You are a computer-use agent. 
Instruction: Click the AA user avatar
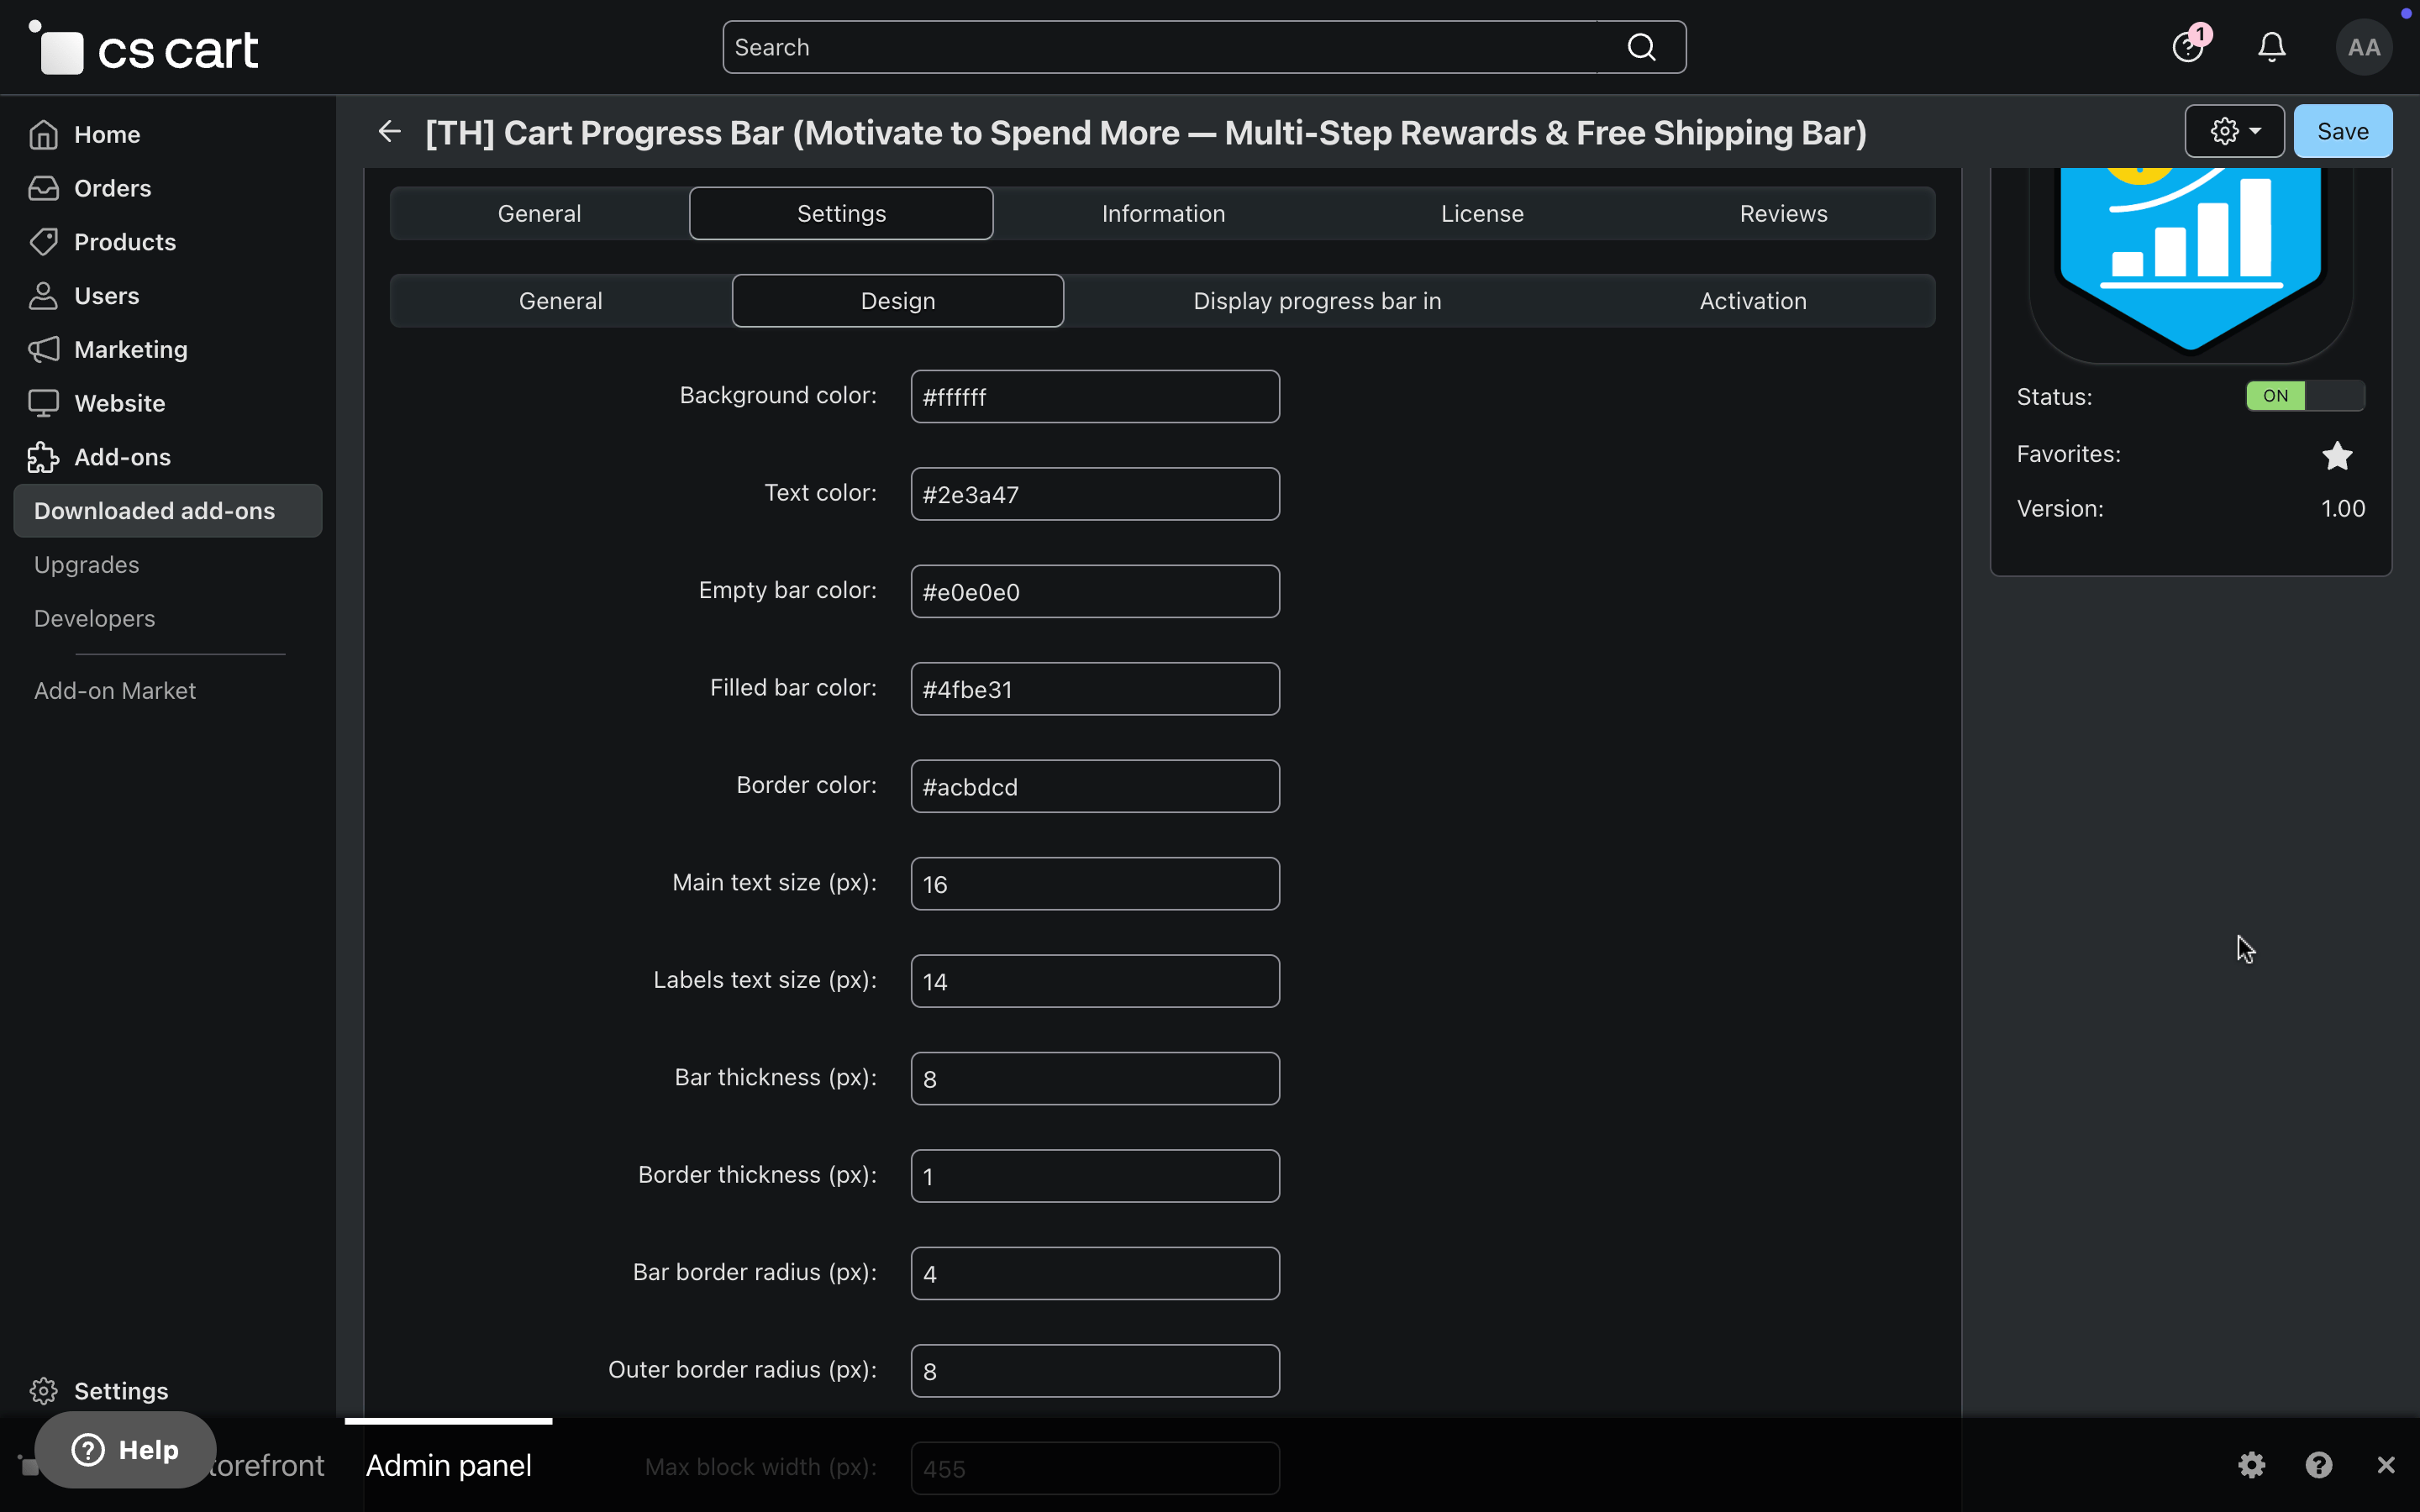pyautogui.click(x=2363, y=47)
